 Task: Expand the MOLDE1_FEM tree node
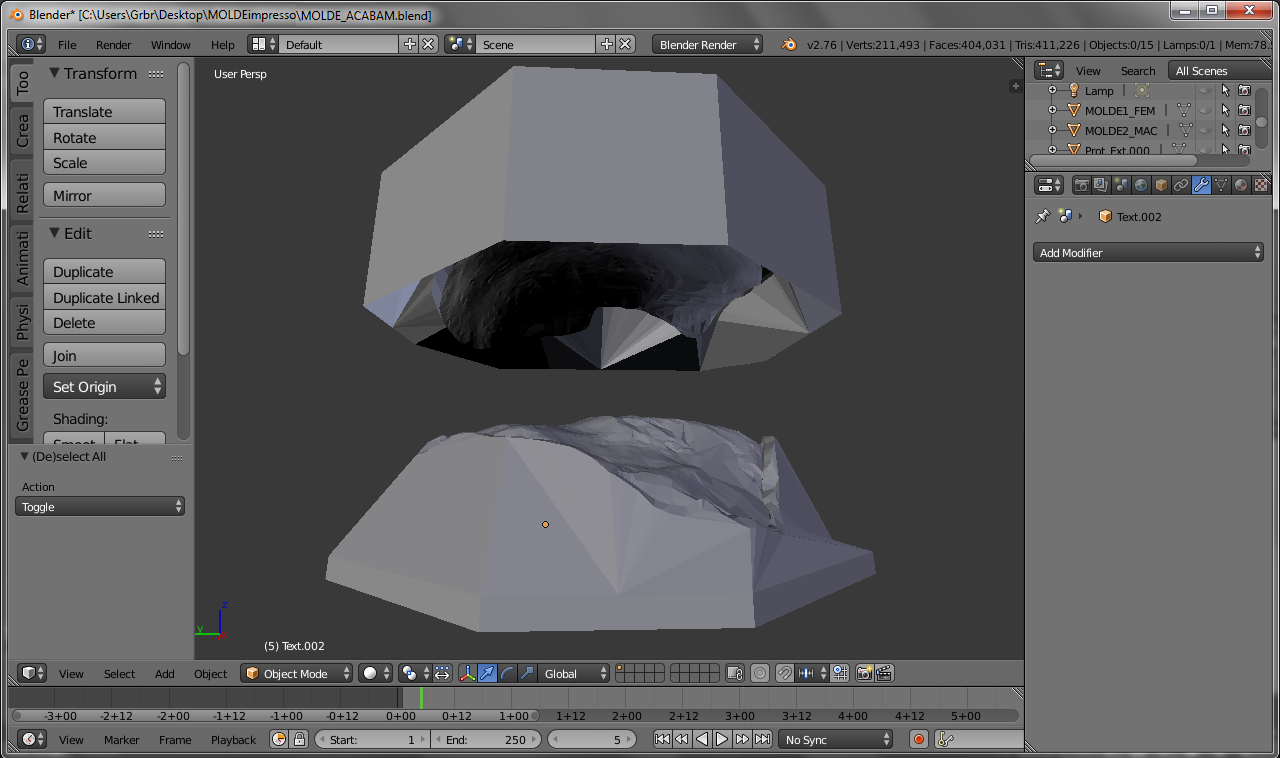coord(1052,110)
